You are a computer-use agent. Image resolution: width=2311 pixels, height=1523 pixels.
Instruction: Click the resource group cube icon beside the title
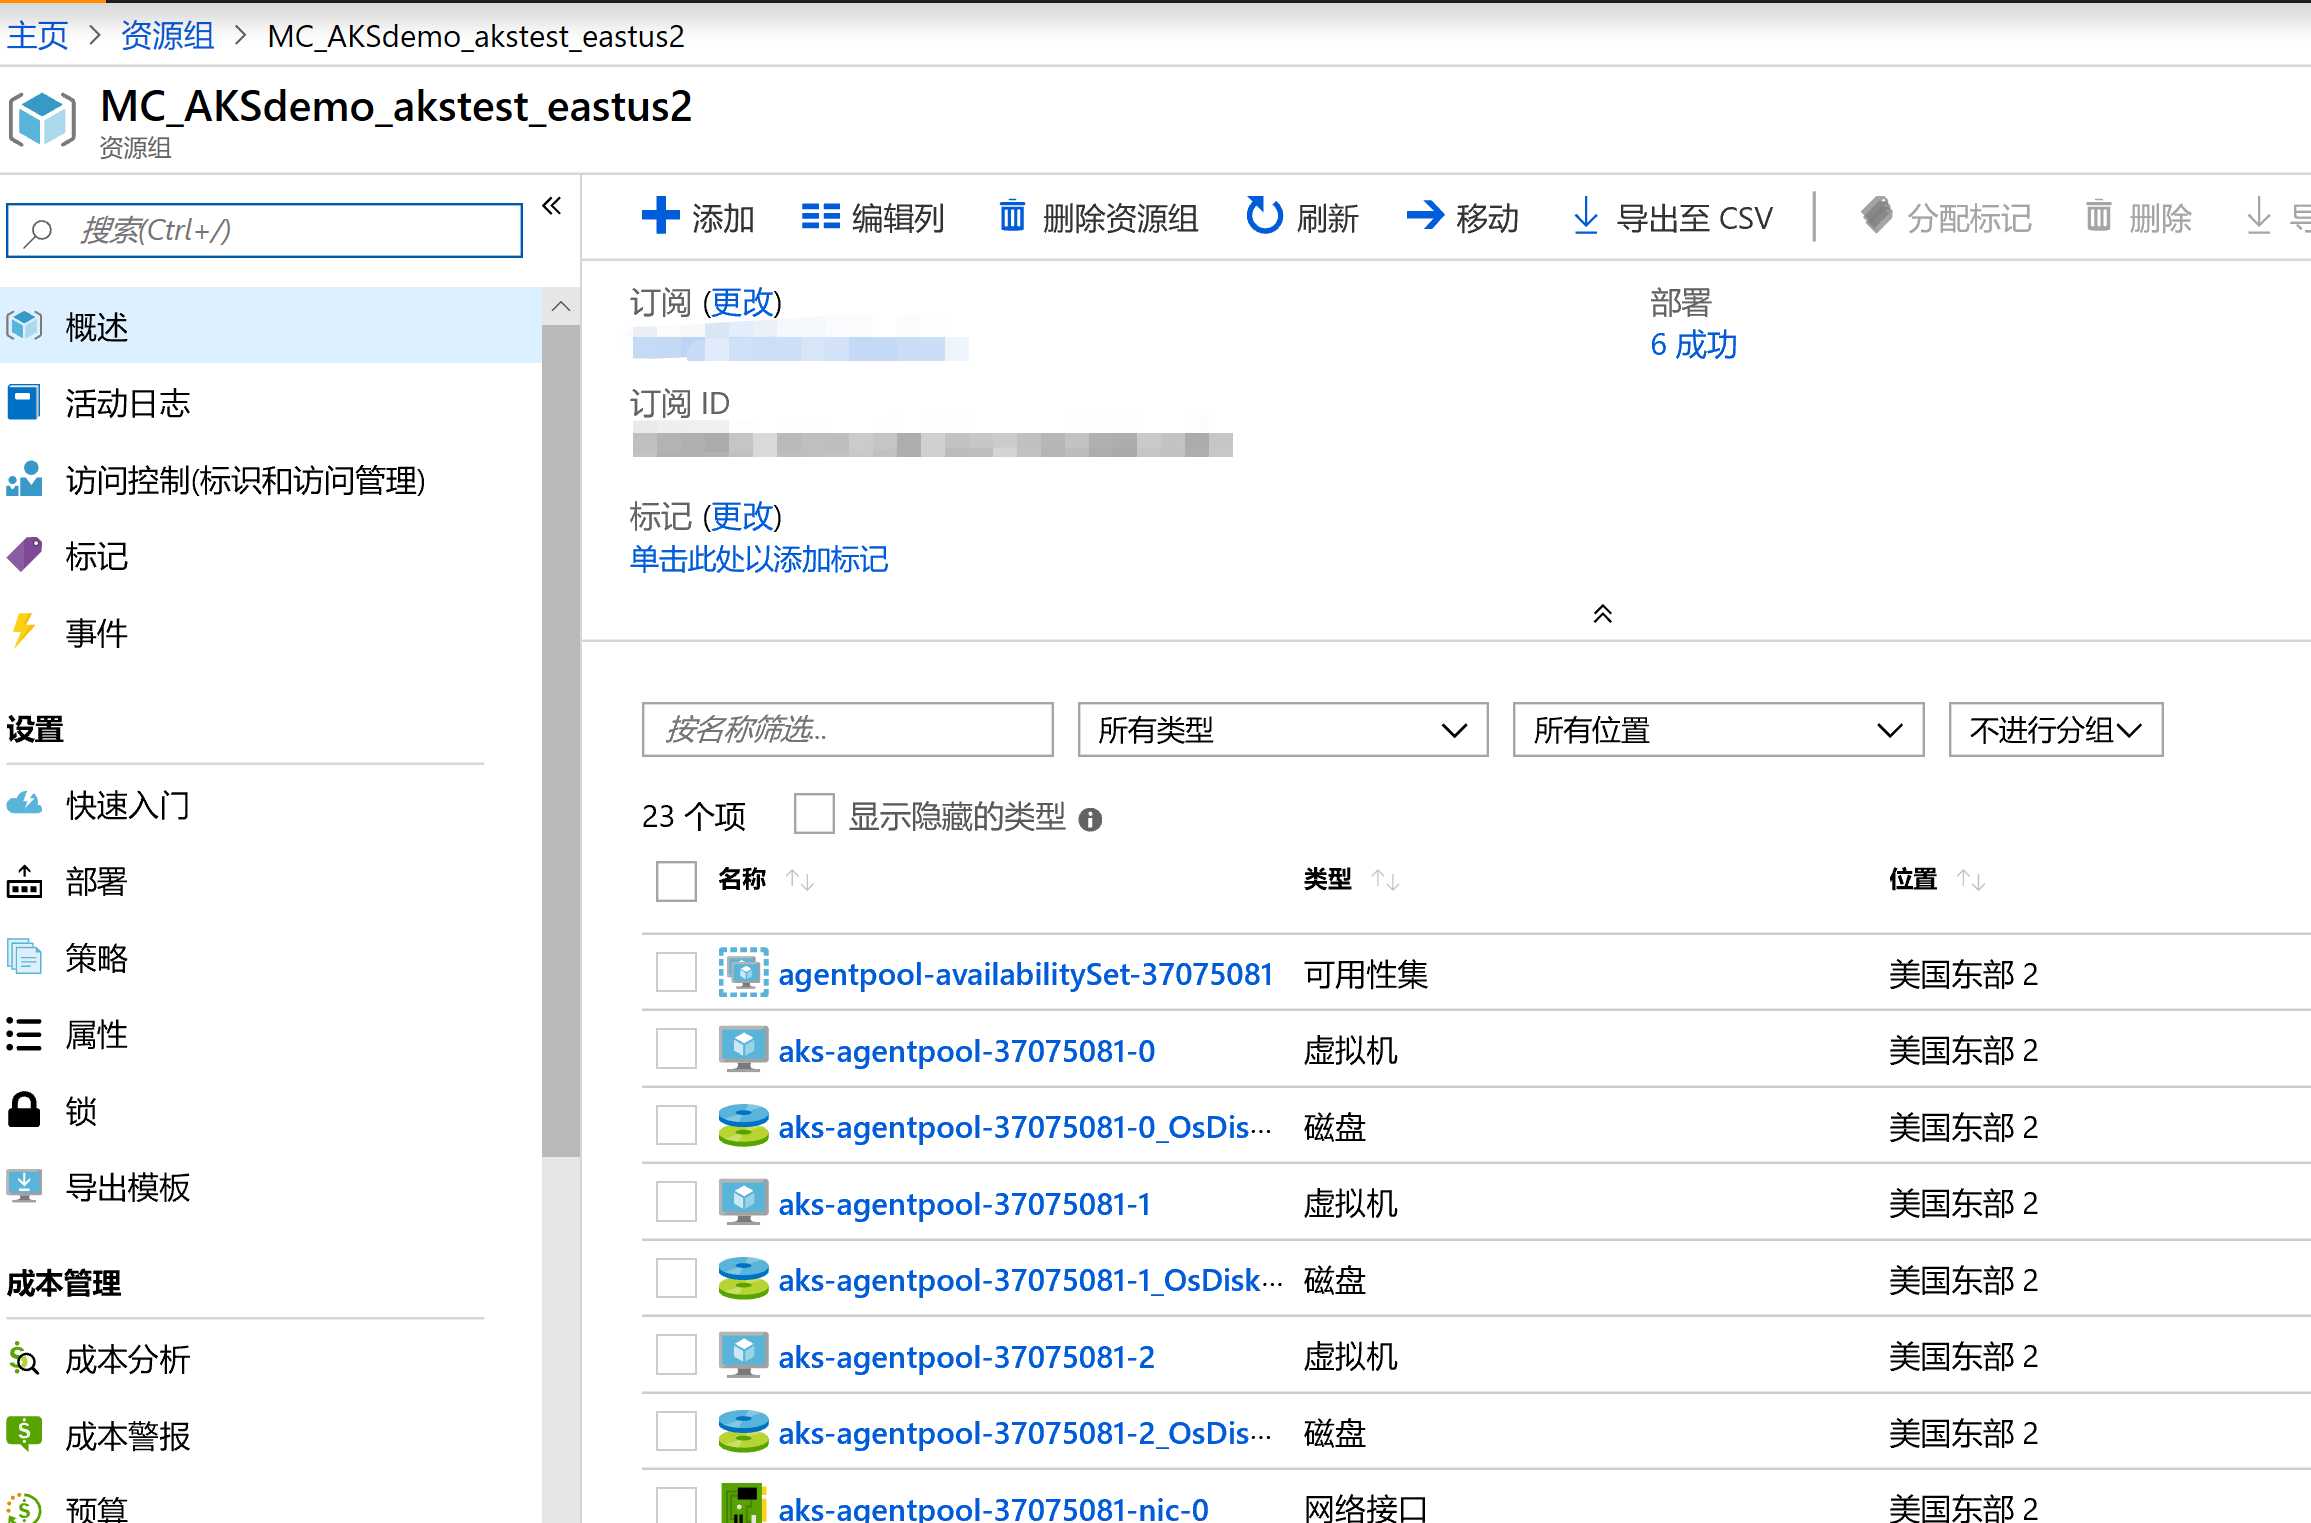(x=42, y=120)
